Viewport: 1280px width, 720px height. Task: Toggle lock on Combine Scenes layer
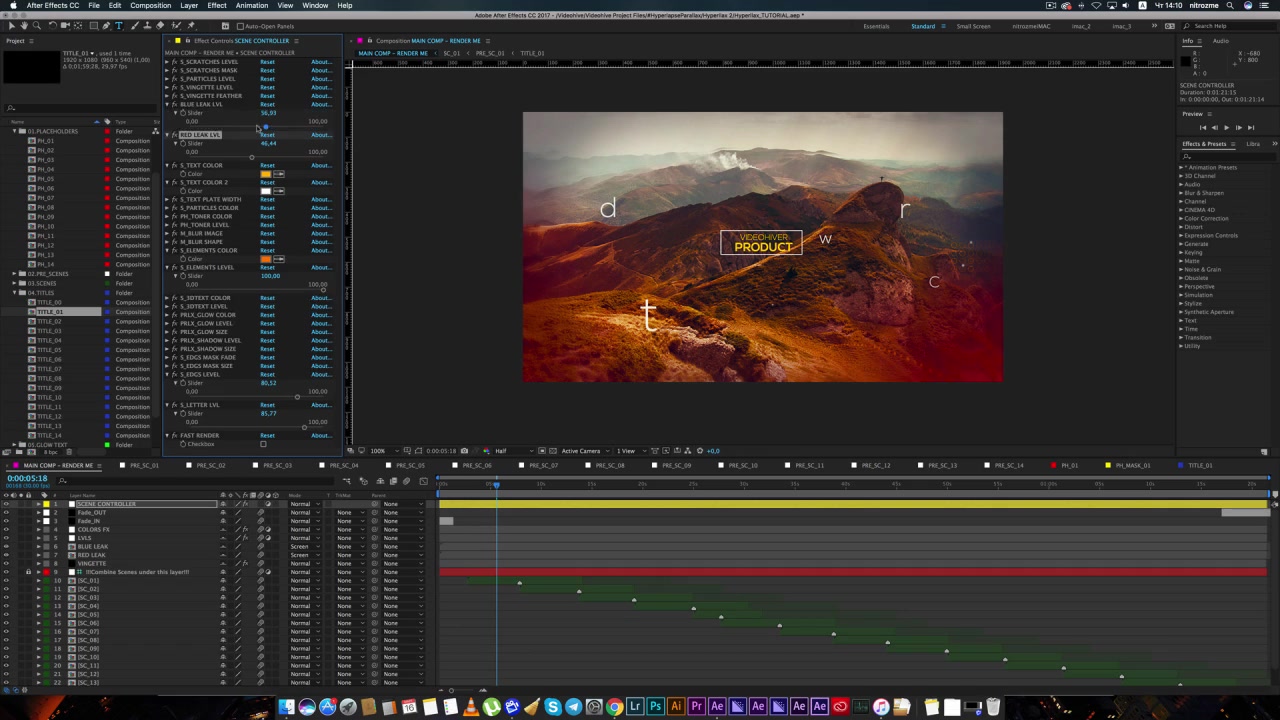(28, 572)
